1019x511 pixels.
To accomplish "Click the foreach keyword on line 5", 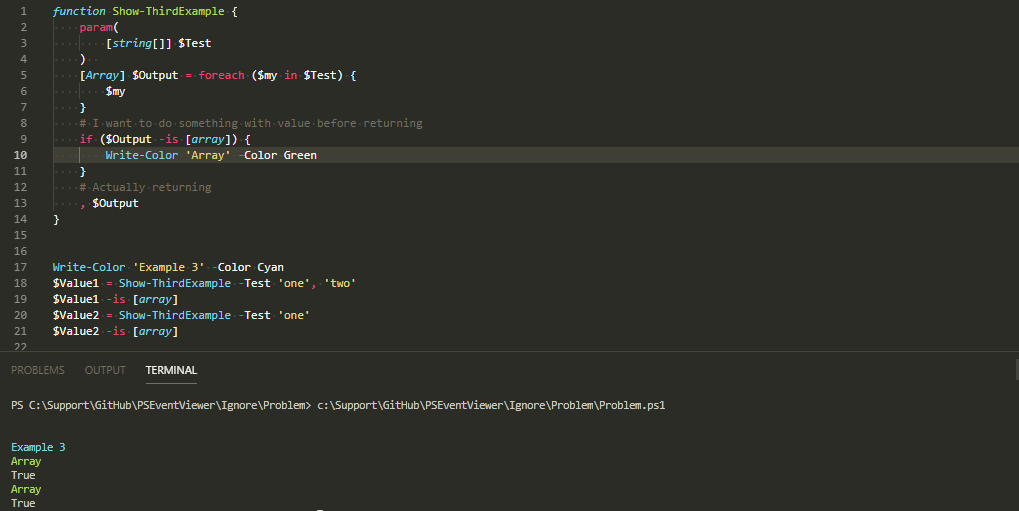I will click(221, 75).
